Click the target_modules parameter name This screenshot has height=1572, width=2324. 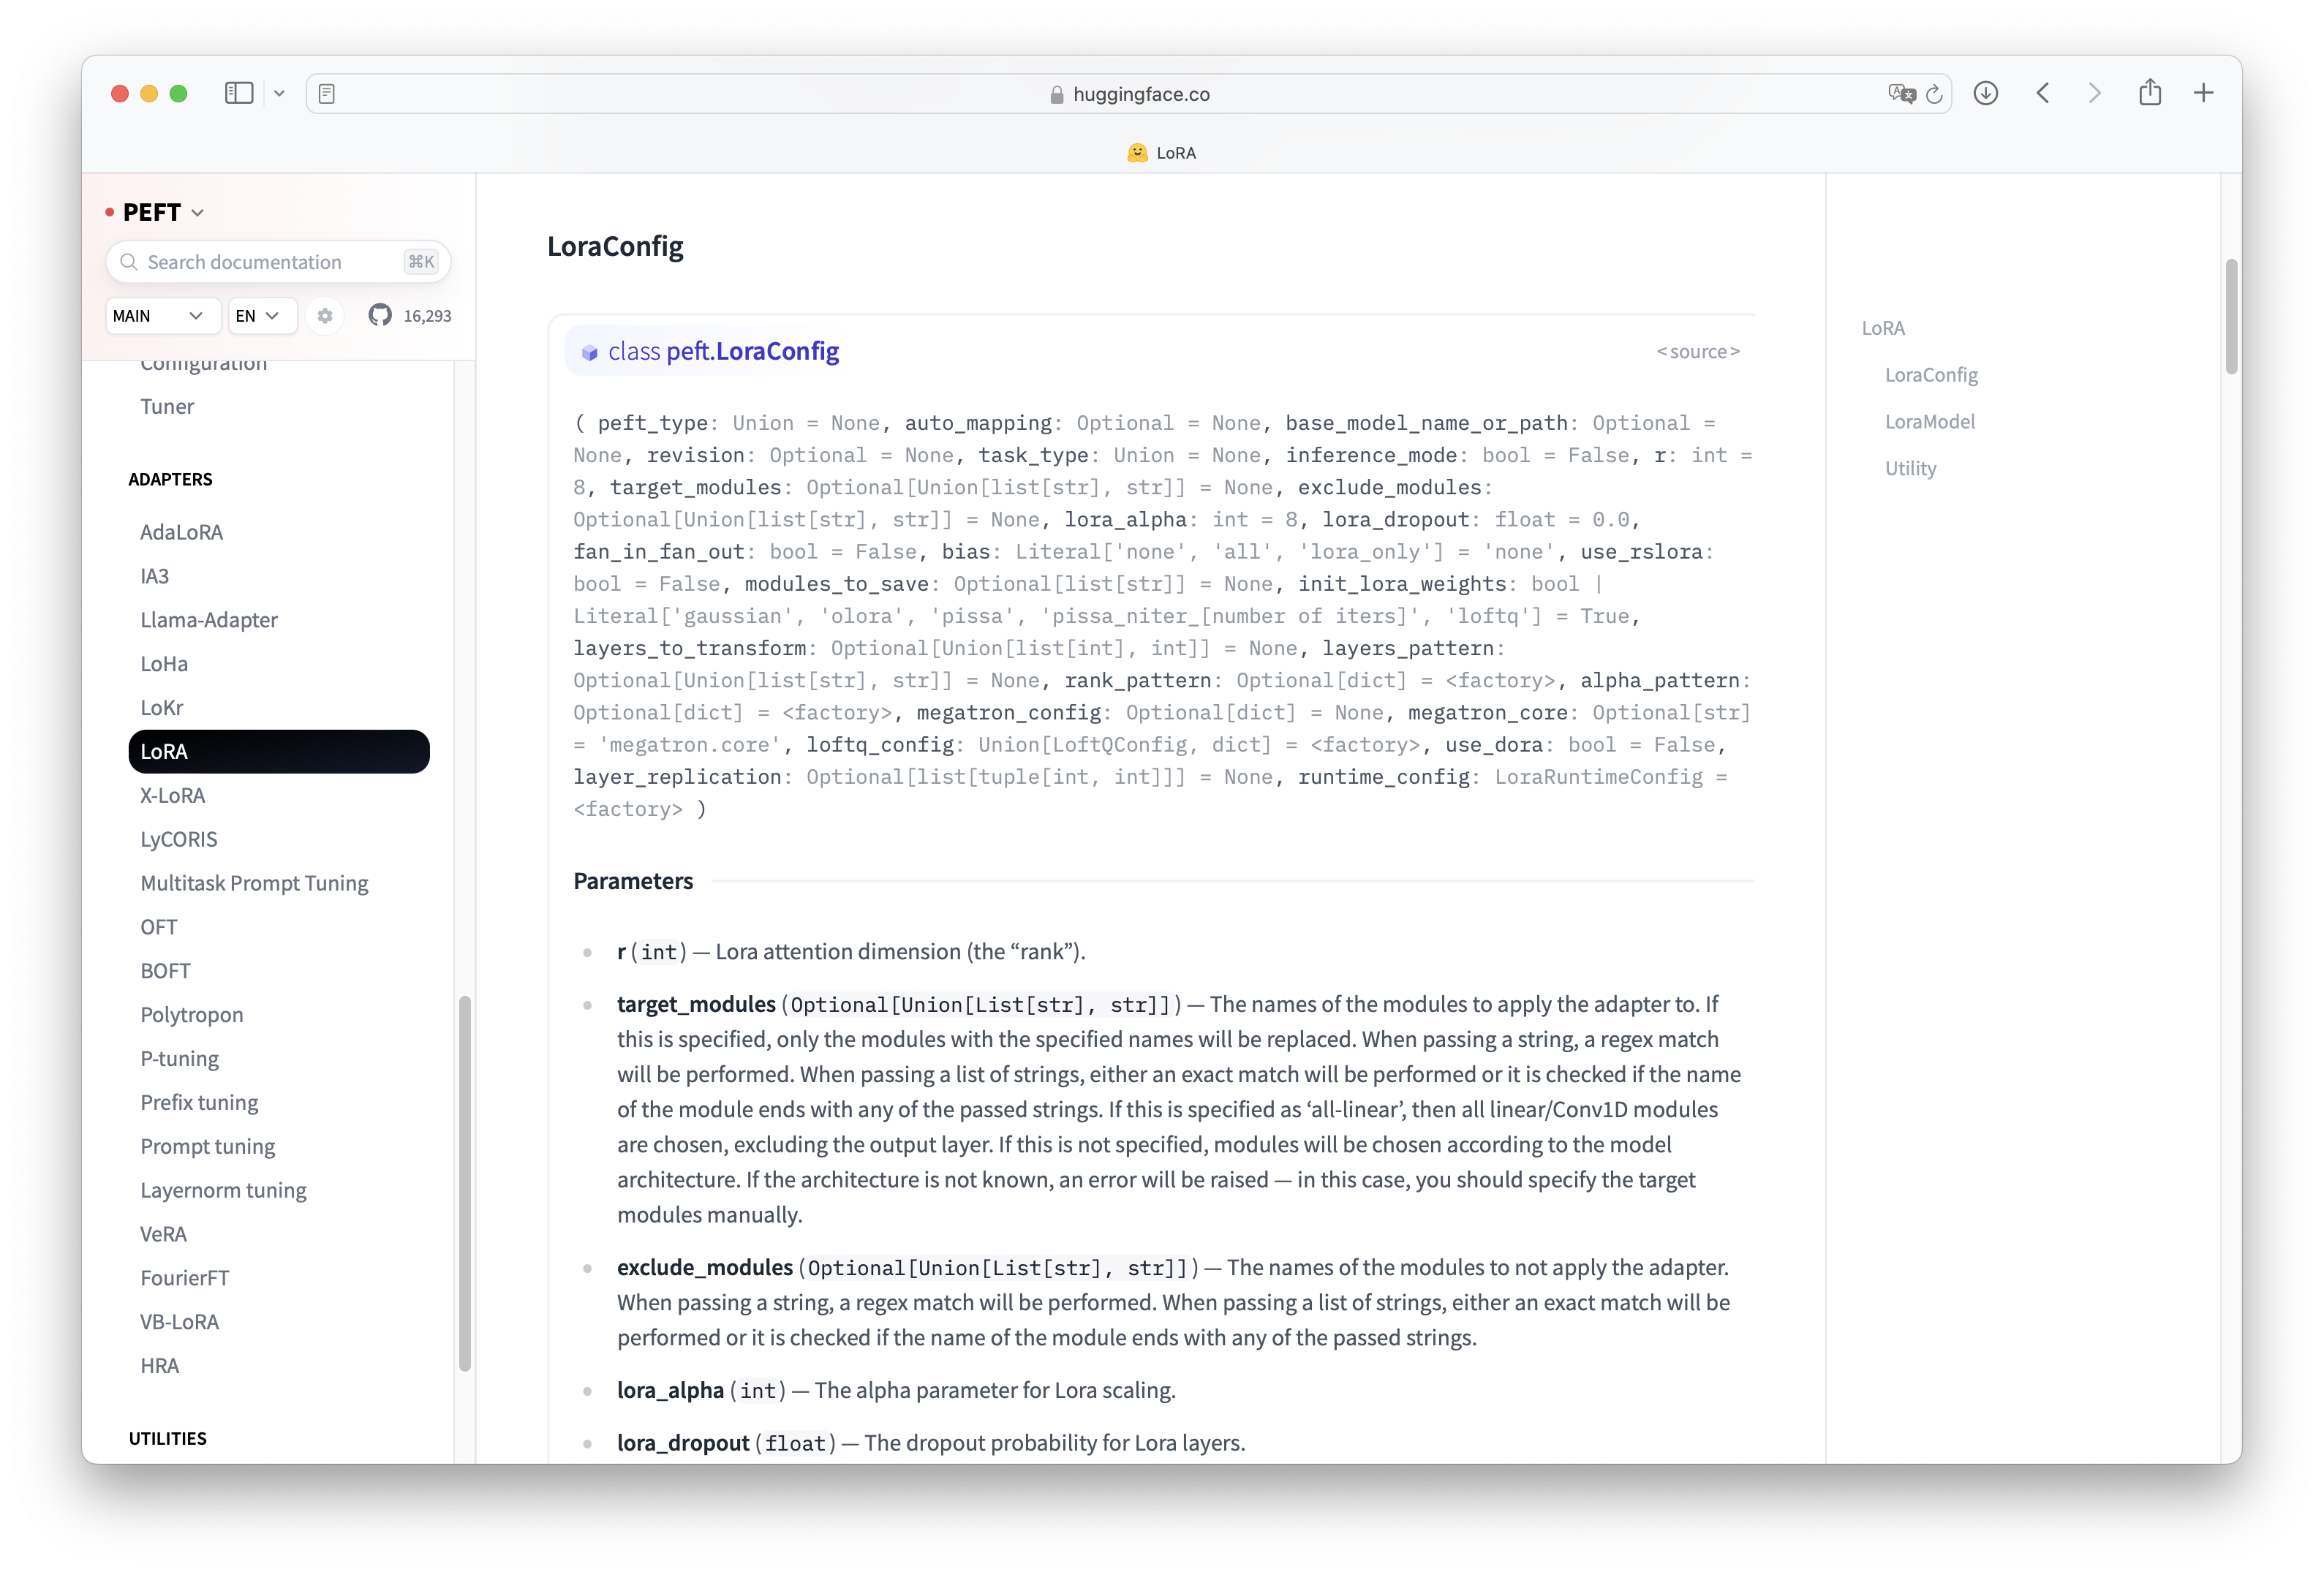coord(696,1004)
